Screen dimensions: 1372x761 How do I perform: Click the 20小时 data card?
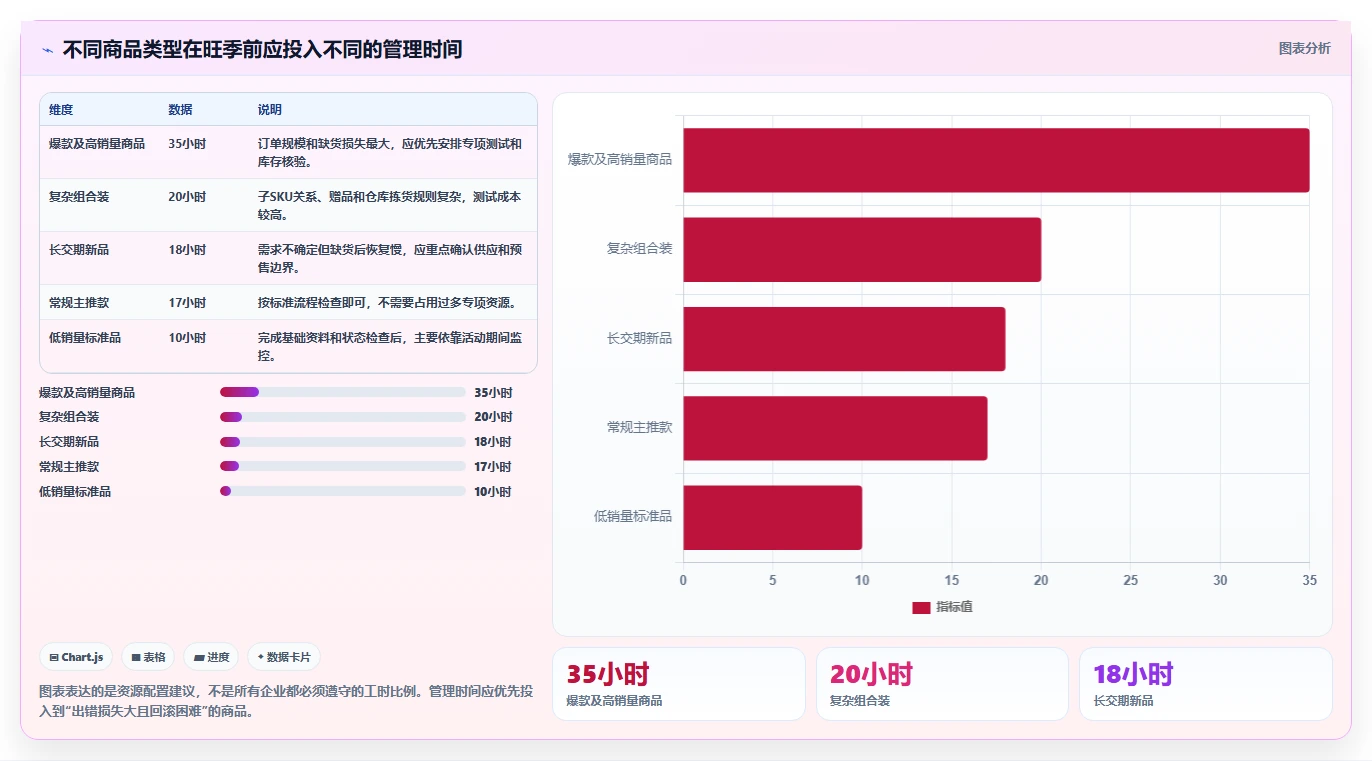coord(942,684)
